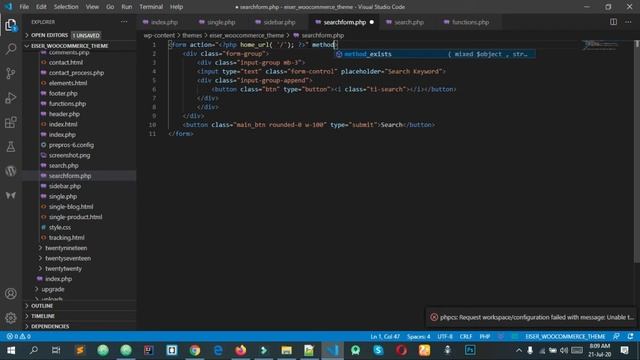Image resolution: width=640 pixels, height=360 pixels.
Task: Open Explorer views and more actions ellipsis
Action: coord(124,22)
